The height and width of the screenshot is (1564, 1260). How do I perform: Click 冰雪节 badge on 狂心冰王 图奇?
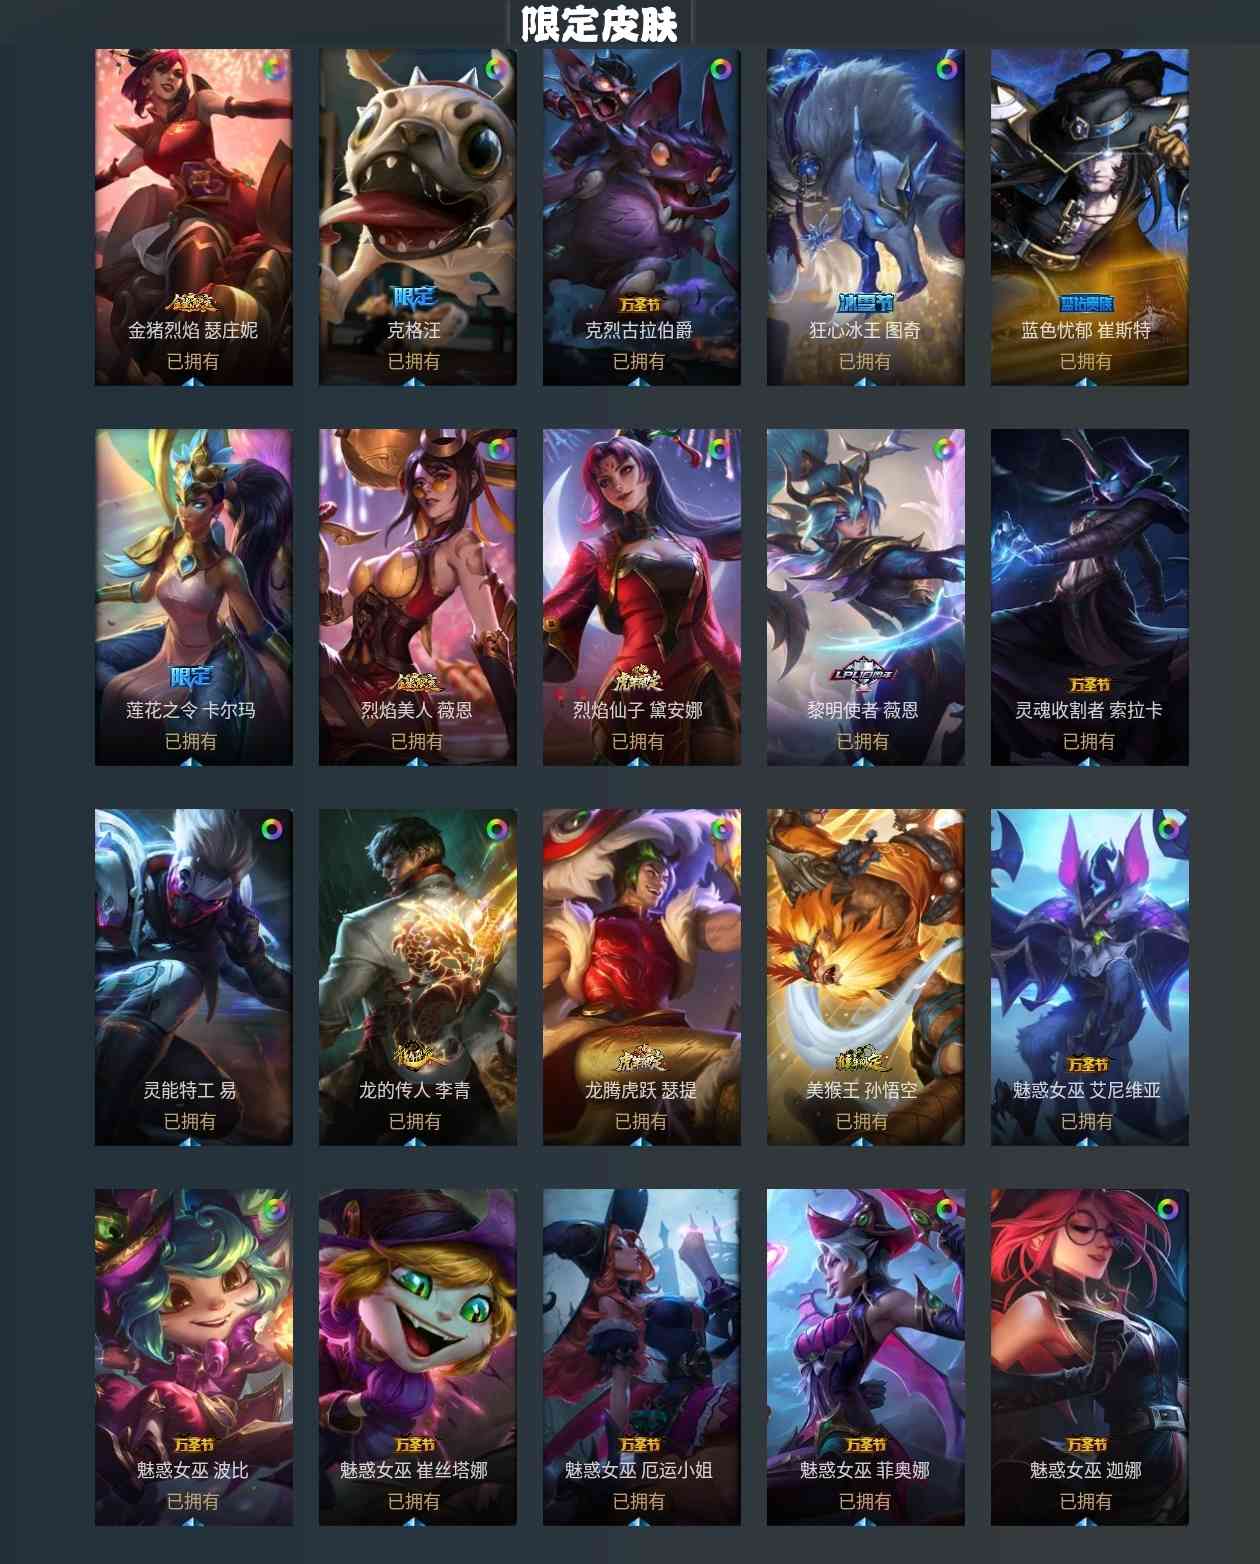tap(865, 301)
